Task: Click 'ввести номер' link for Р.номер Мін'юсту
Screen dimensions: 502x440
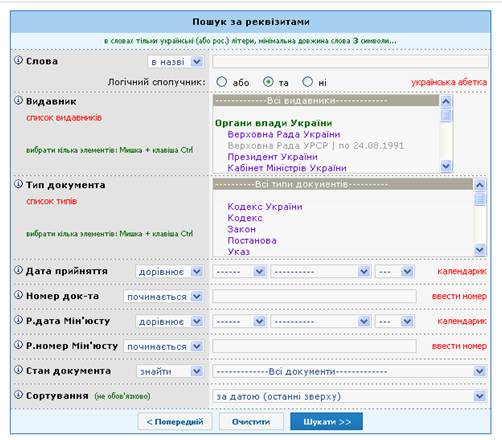Action: 459,346
